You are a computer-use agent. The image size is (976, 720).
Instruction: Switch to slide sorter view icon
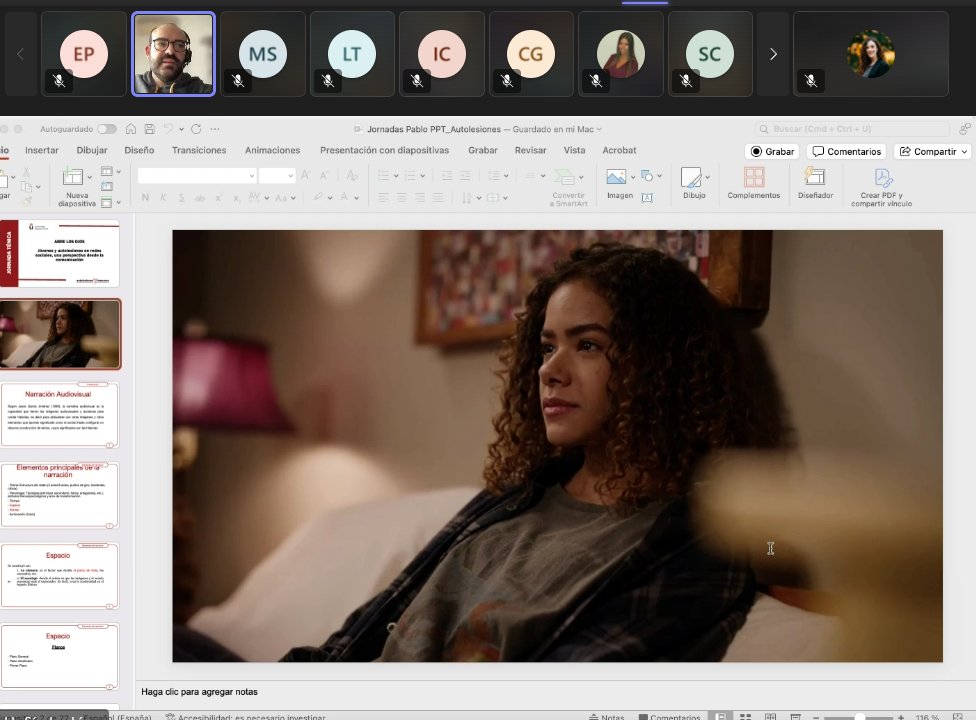746,716
